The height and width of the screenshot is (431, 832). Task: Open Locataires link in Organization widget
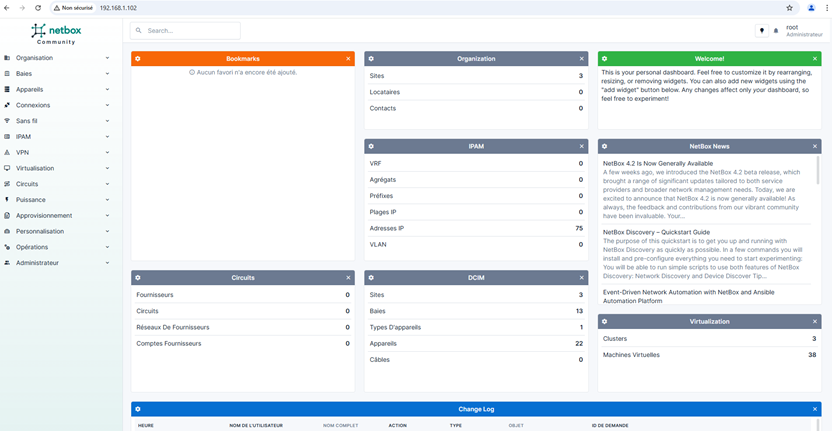[385, 92]
